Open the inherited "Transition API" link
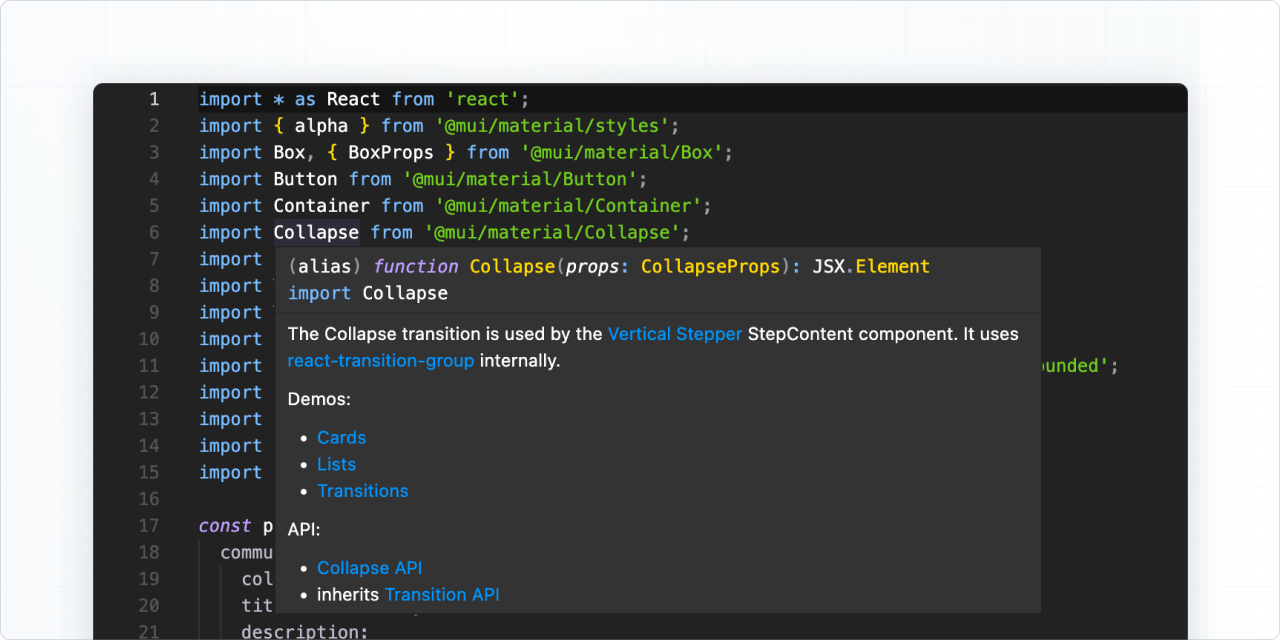 (x=442, y=594)
